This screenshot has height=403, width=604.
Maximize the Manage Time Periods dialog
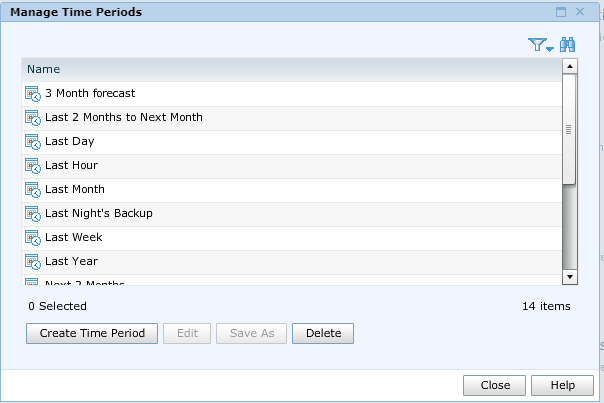(x=561, y=12)
